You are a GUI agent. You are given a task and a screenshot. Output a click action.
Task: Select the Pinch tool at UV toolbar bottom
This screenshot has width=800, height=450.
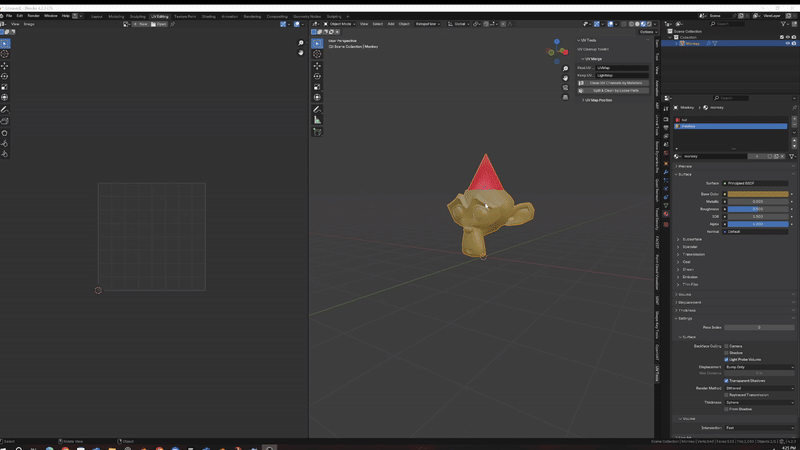(5, 154)
